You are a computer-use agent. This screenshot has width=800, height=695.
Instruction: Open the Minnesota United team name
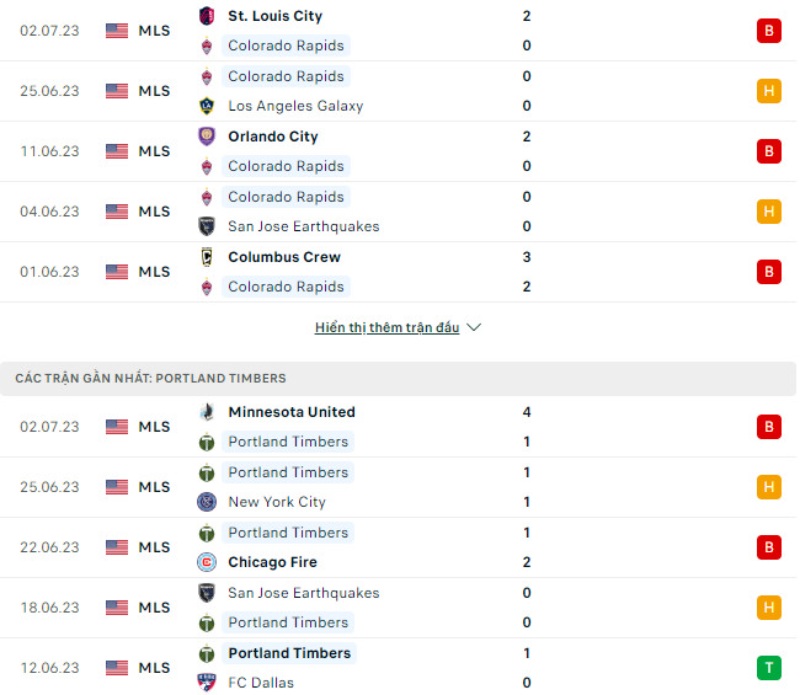click(291, 412)
